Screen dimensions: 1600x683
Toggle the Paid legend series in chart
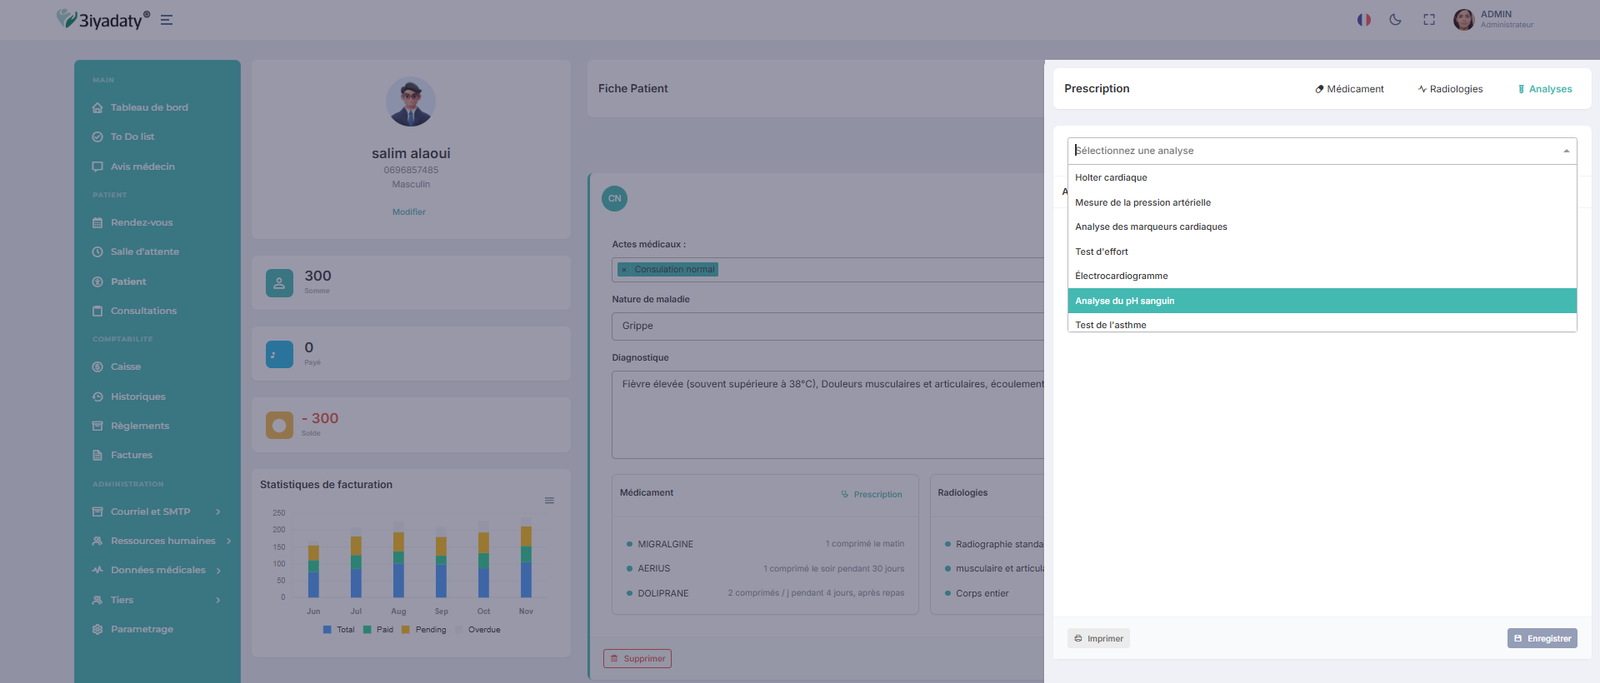(378, 630)
